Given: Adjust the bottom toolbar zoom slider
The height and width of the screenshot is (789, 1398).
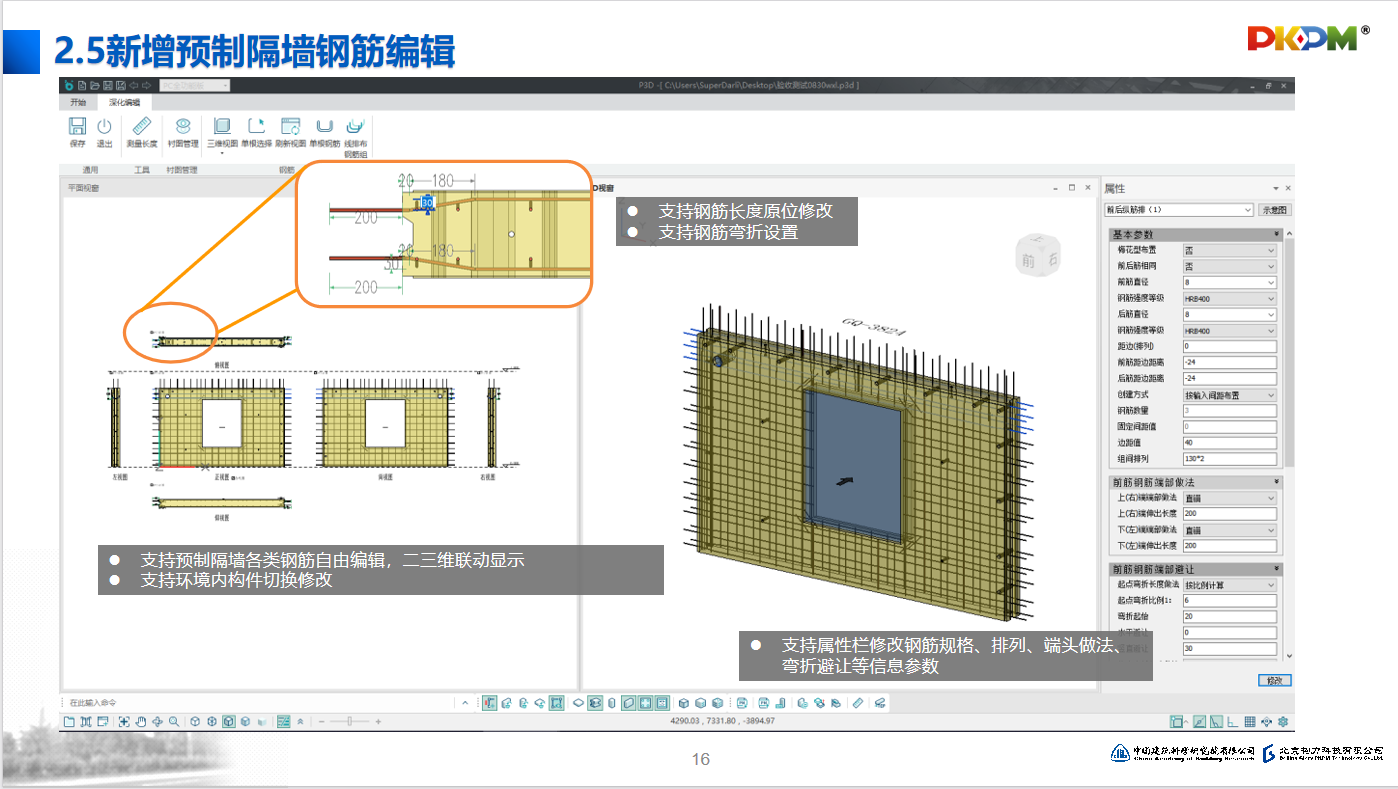Looking at the screenshot, I should tap(349, 721).
